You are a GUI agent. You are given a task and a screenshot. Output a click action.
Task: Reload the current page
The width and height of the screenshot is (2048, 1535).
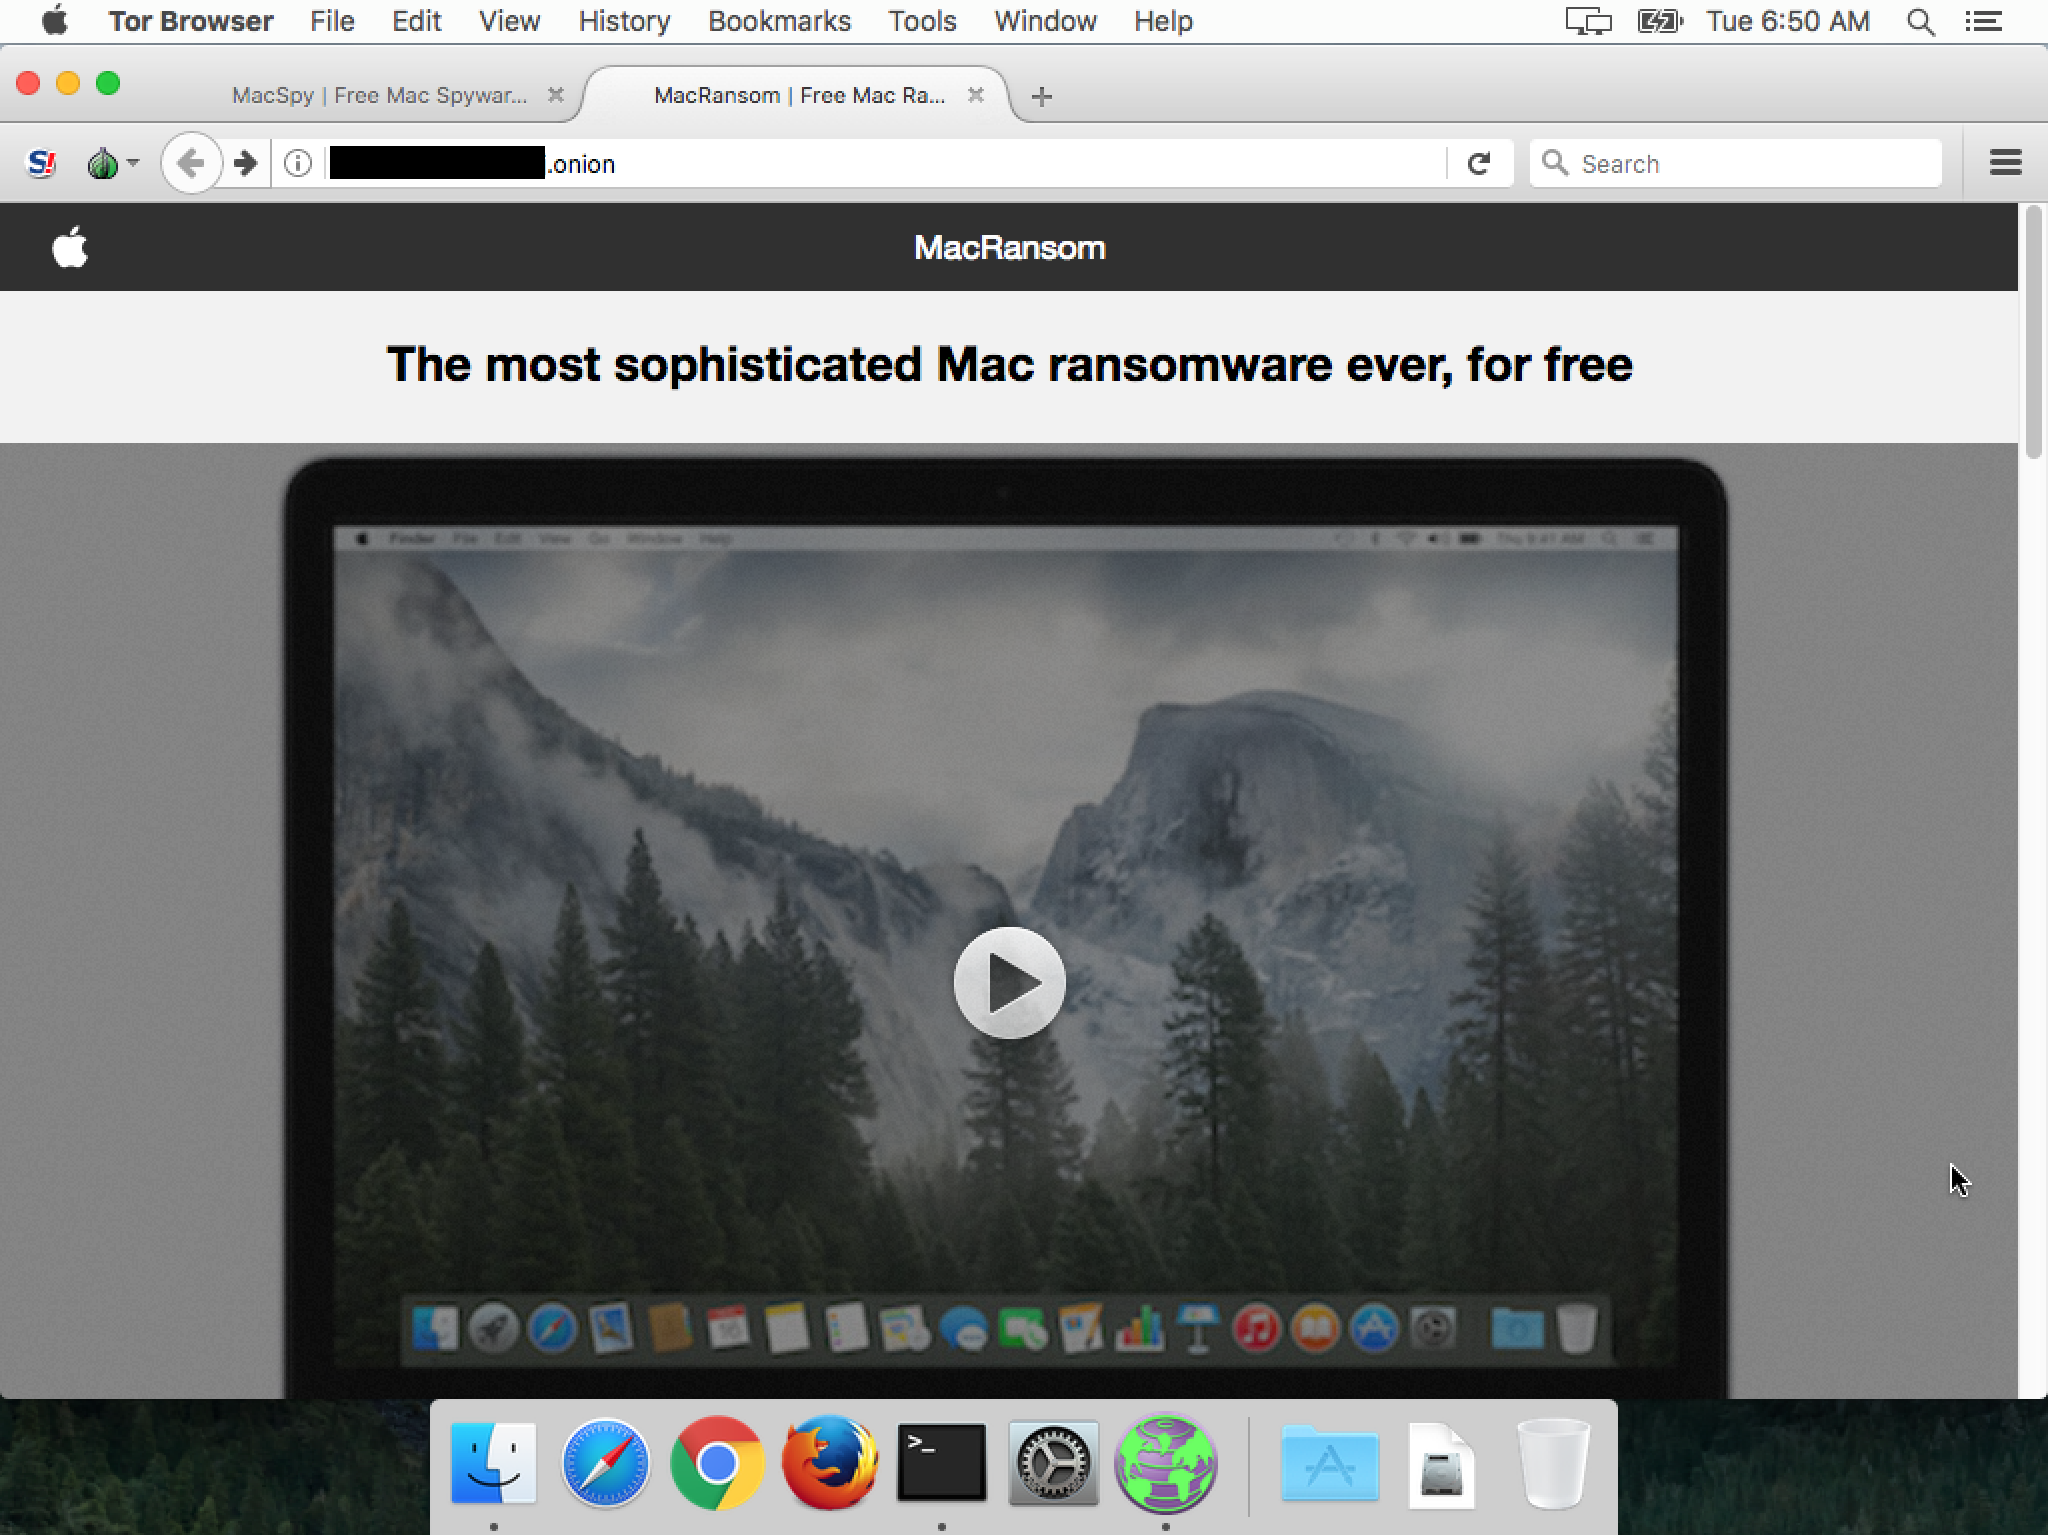[1479, 163]
